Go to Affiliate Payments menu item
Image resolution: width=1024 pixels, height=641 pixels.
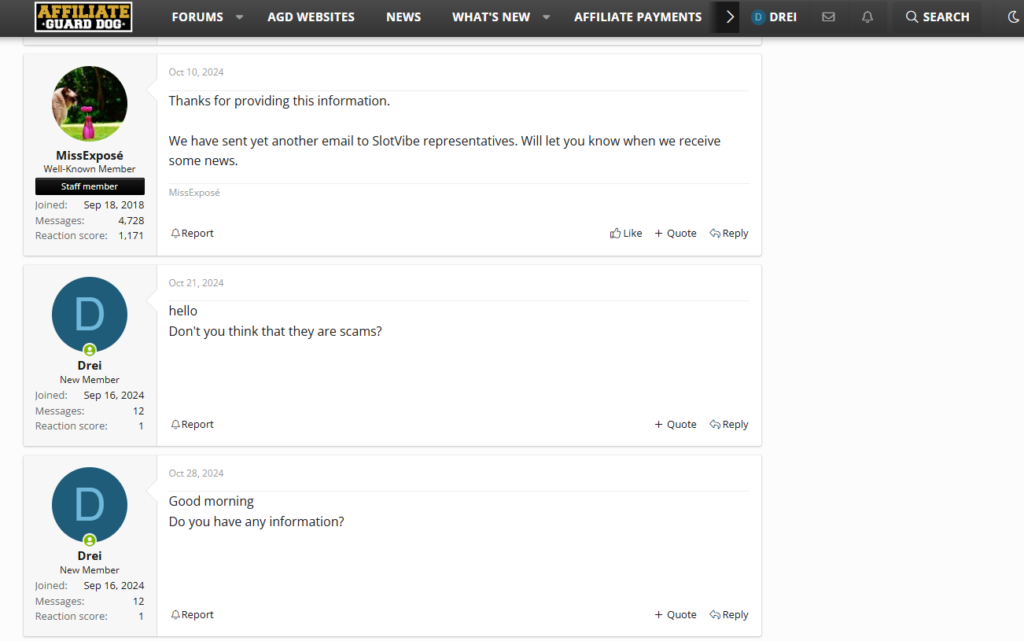[x=638, y=17]
